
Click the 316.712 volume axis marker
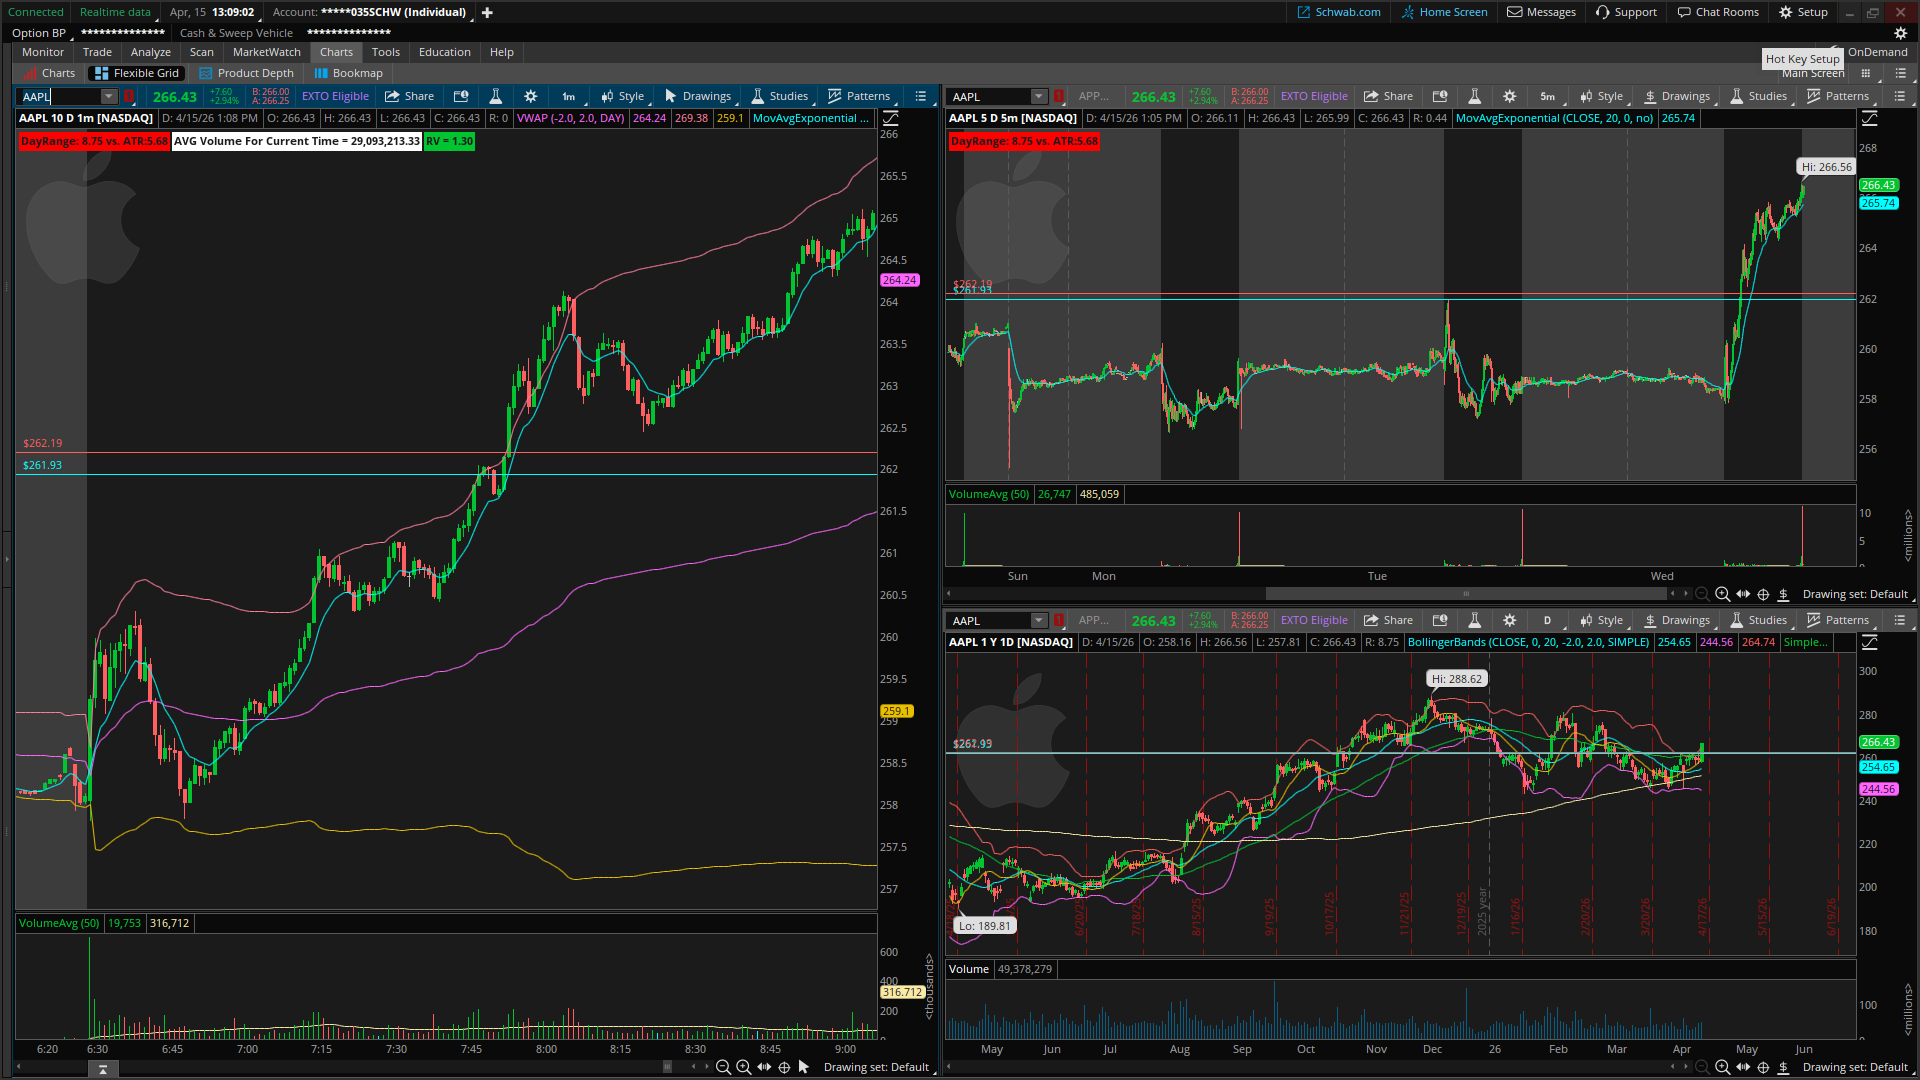pos(902,993)
